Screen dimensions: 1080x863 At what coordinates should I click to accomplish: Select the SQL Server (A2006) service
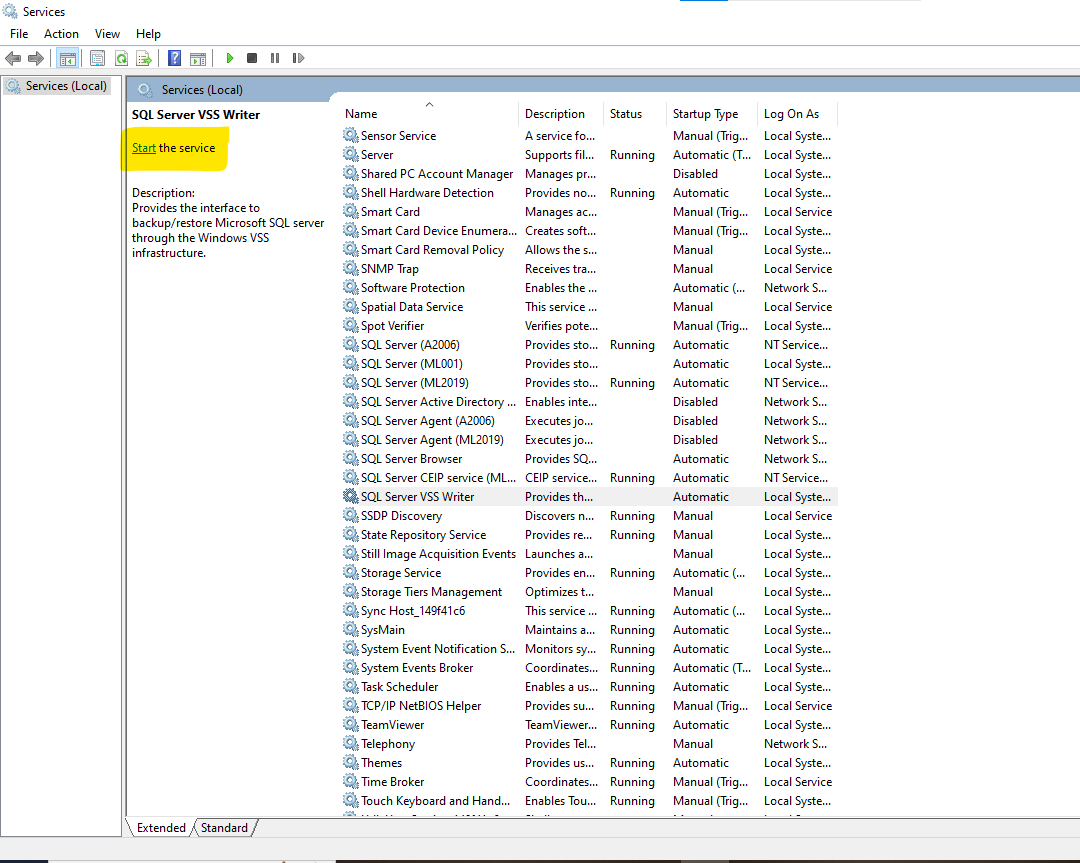point(590,344)
